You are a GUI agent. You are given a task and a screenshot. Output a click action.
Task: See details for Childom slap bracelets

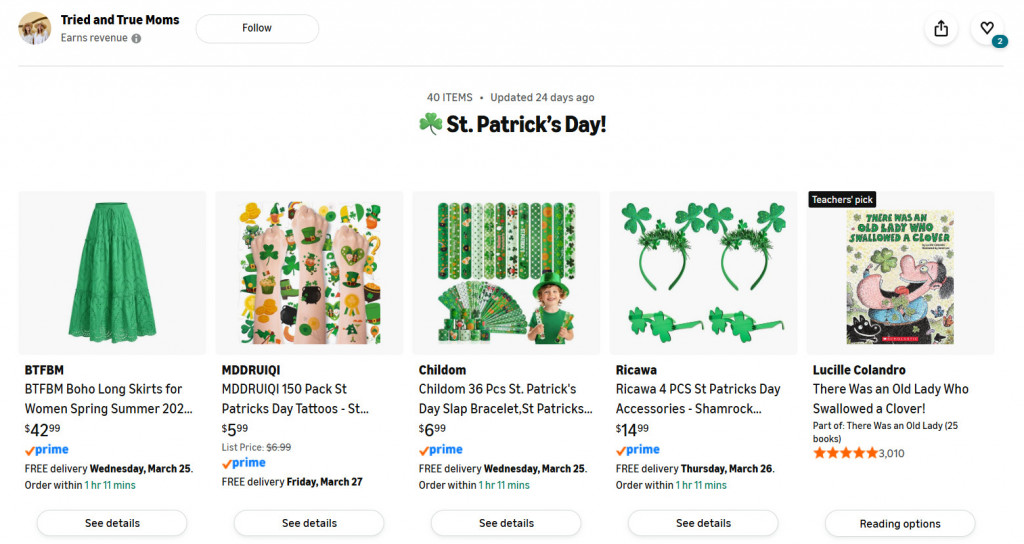(506, 523)
